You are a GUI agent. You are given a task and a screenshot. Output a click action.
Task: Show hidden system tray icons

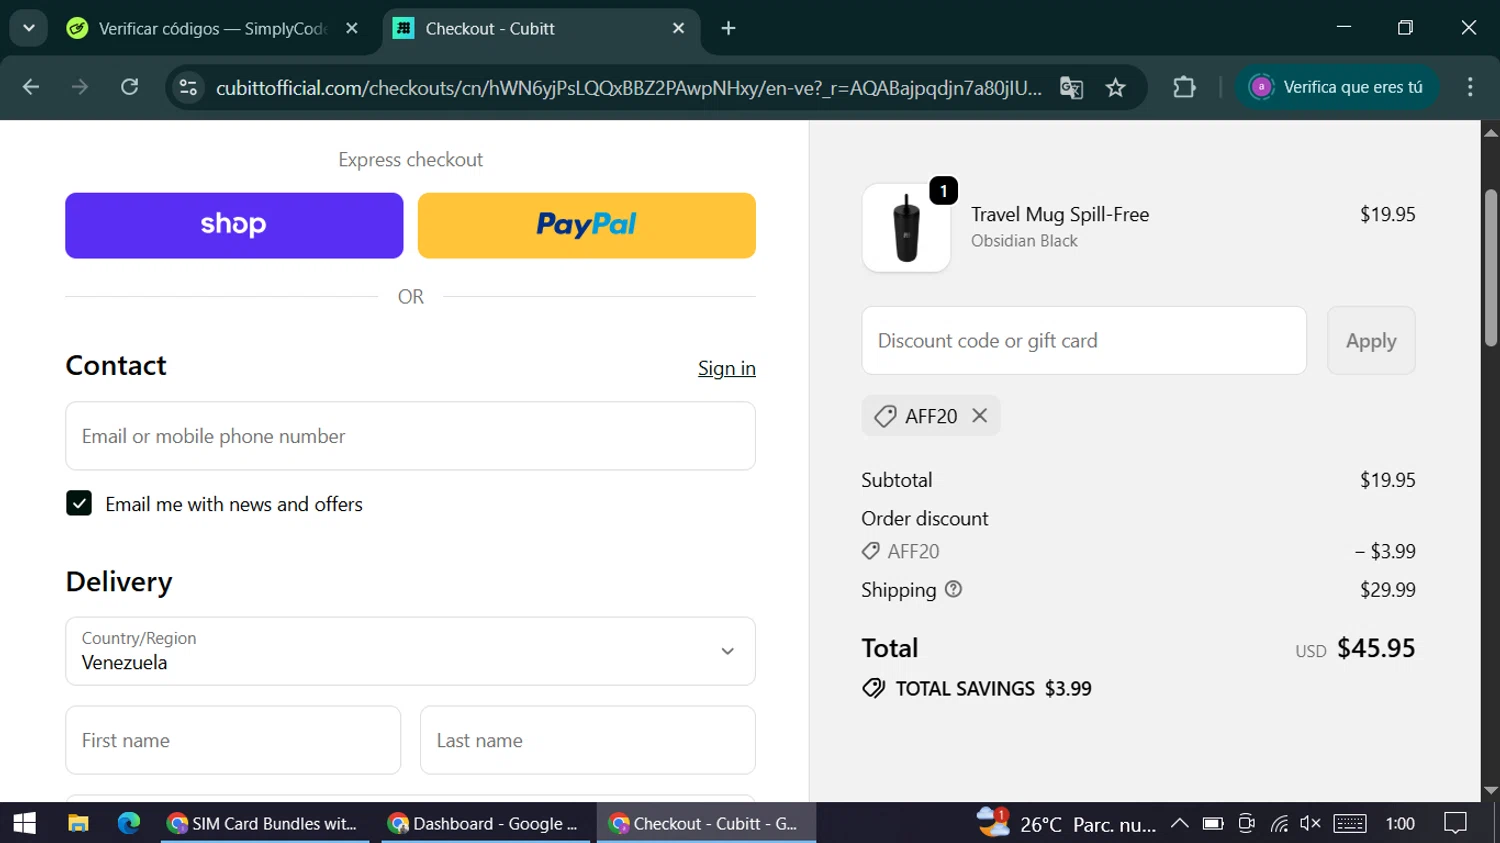pyautogui.click(x=1179, y=823)
